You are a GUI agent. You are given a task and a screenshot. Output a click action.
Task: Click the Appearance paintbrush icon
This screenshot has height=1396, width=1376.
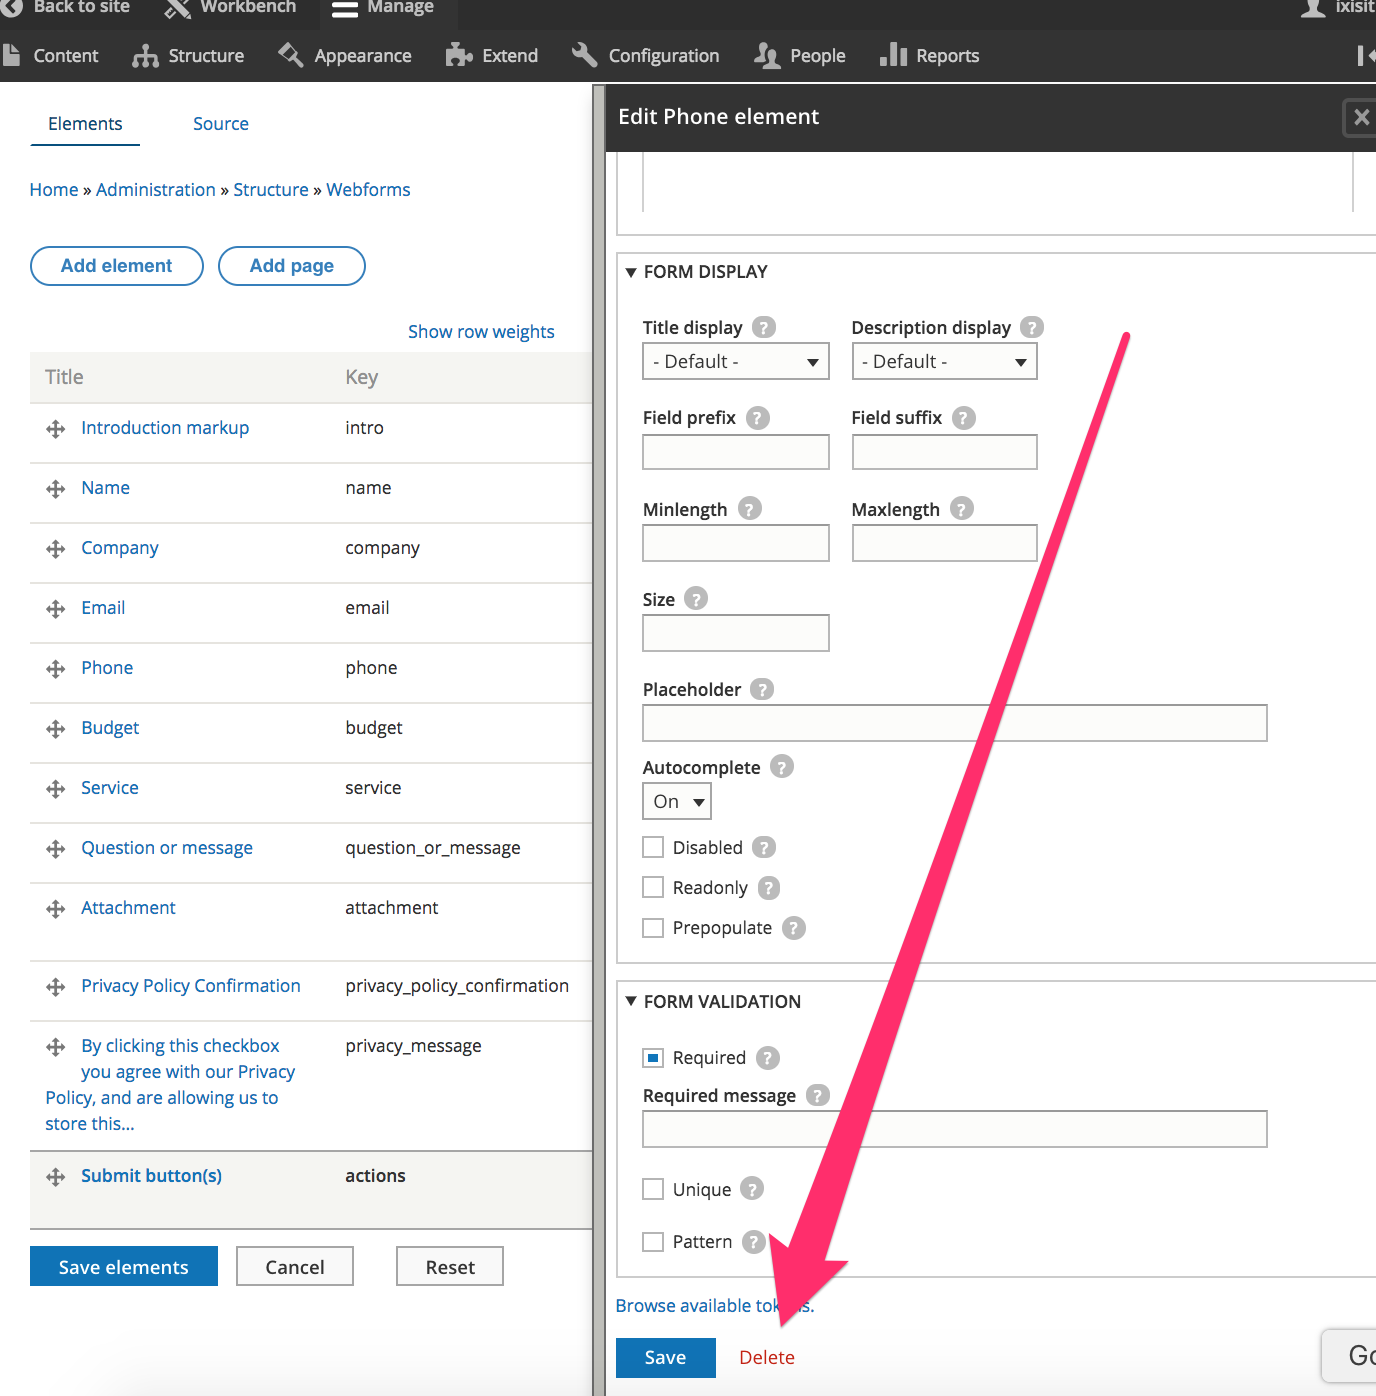click(291, 55)
